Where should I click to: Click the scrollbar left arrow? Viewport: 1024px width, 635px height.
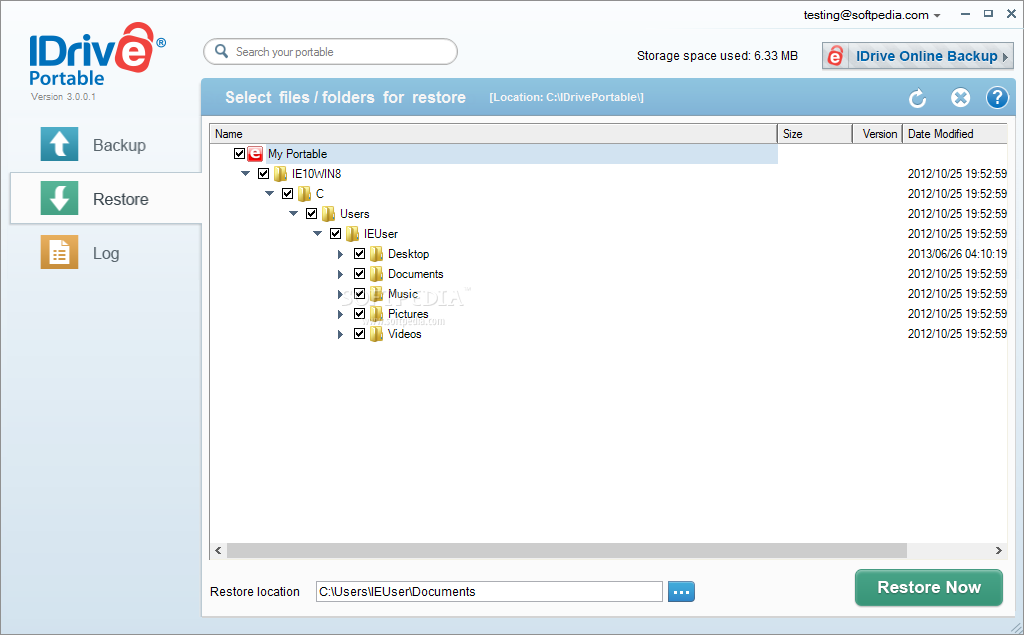pos(218,551)
